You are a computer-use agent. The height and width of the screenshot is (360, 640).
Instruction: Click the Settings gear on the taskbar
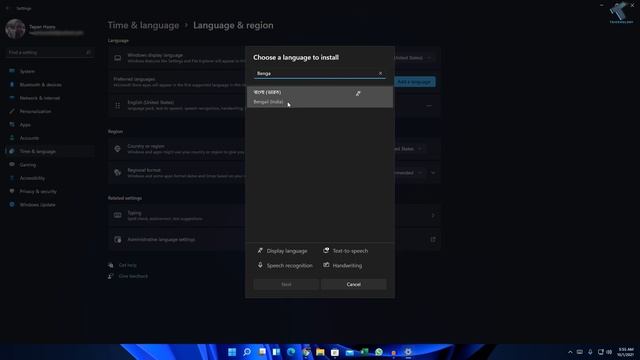pos(408,352)
